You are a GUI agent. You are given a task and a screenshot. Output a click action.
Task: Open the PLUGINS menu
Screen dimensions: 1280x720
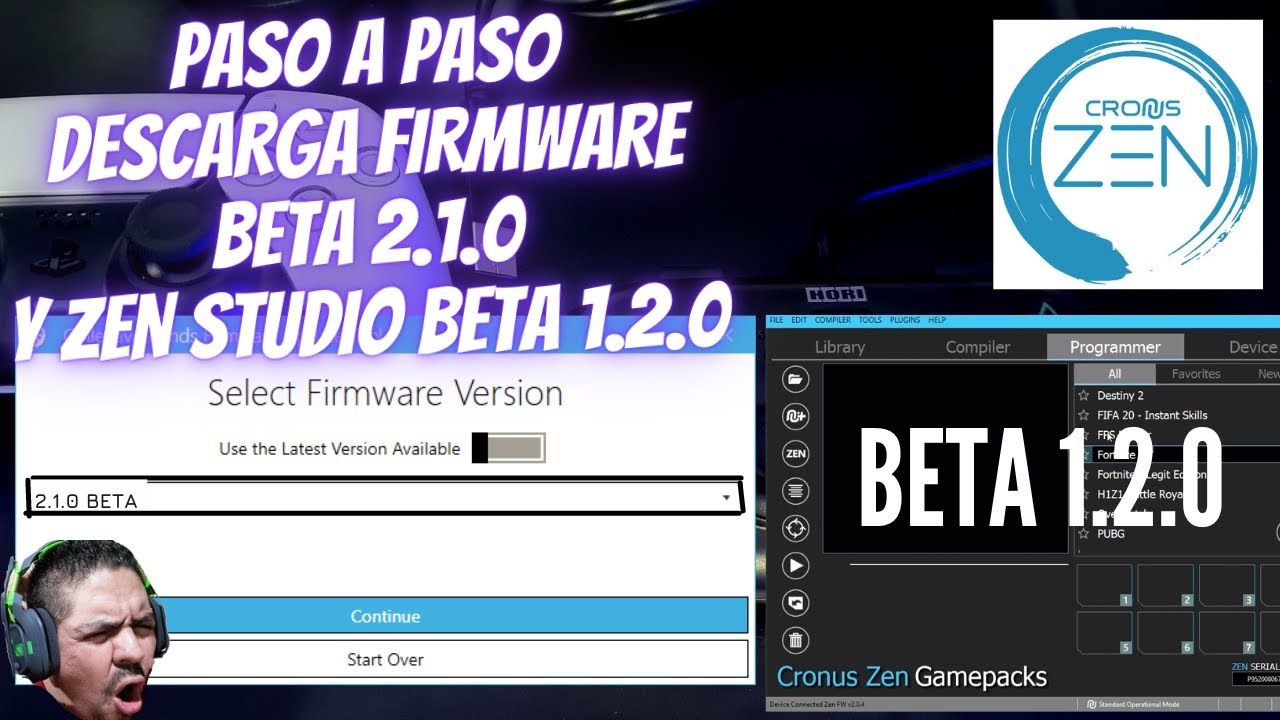(x=905, y=320)
